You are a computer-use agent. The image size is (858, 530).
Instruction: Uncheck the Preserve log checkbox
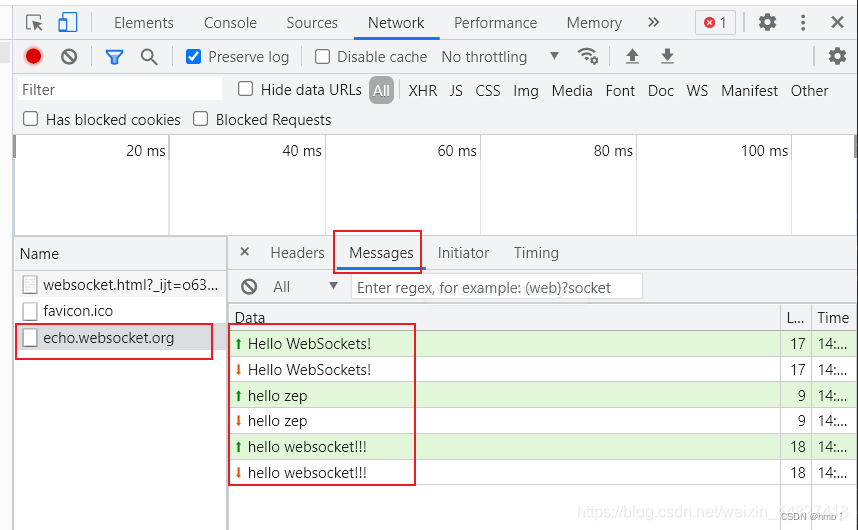tap(194, 57)
